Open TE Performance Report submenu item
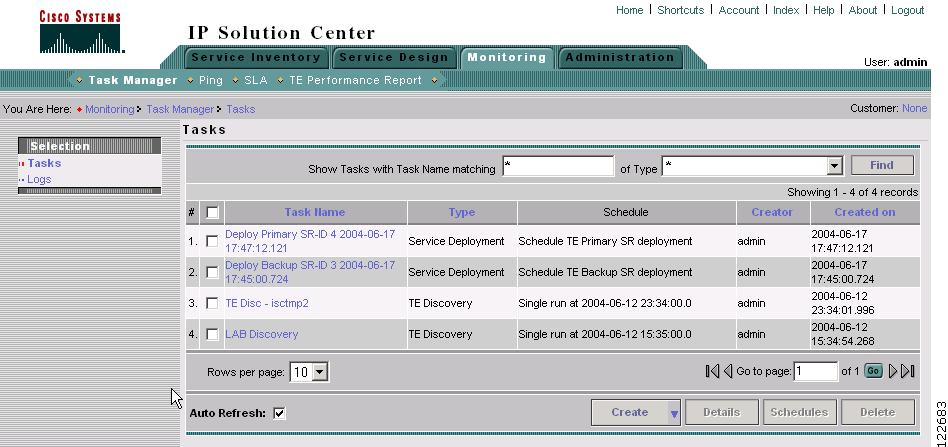 356,80
